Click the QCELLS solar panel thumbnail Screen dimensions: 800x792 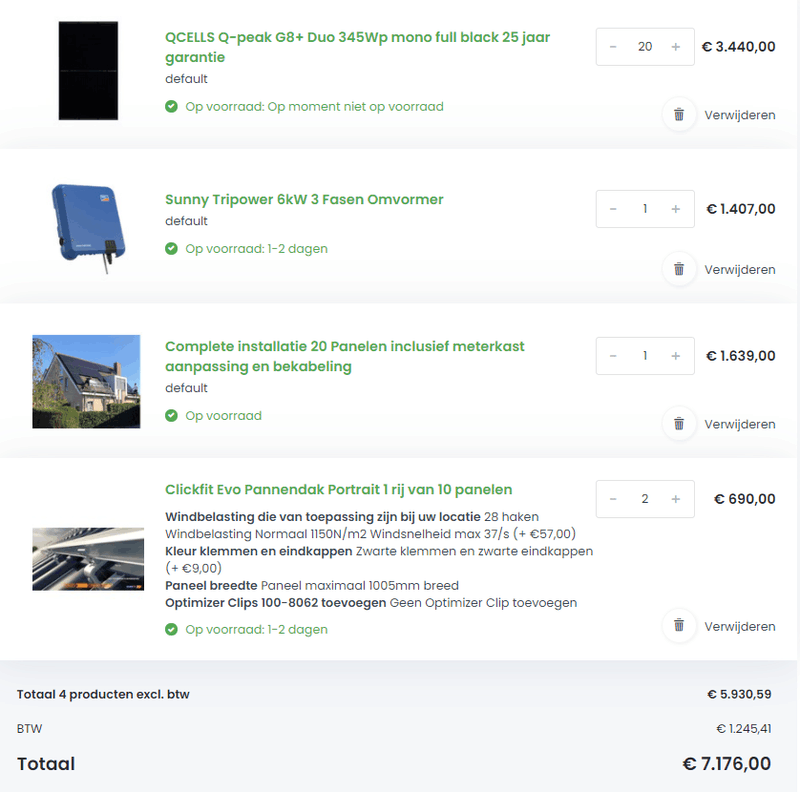[88, 68]
